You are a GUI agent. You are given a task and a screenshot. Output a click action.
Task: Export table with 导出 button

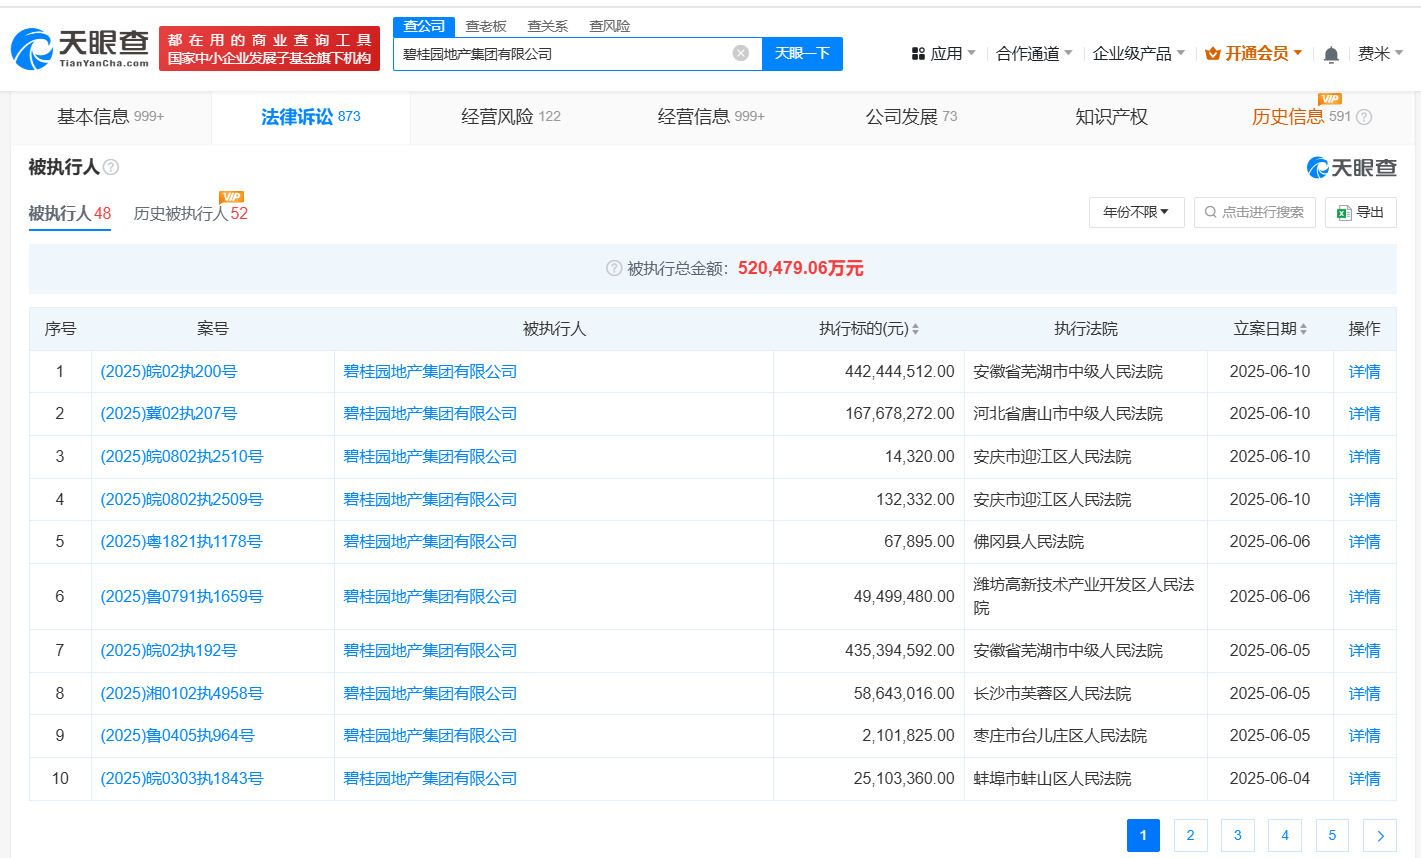[1360, 212]
